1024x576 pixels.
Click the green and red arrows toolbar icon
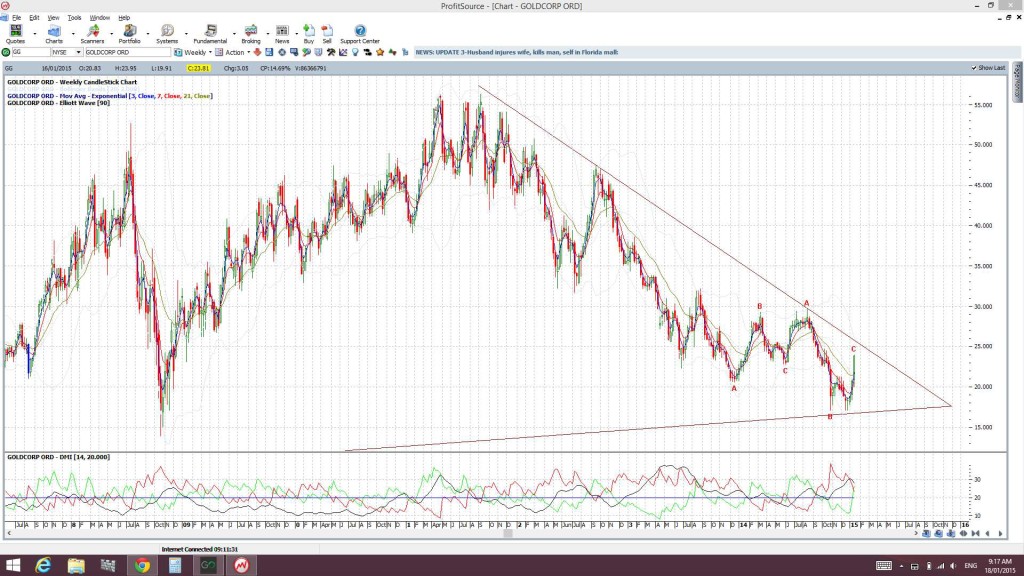point(392,52)
